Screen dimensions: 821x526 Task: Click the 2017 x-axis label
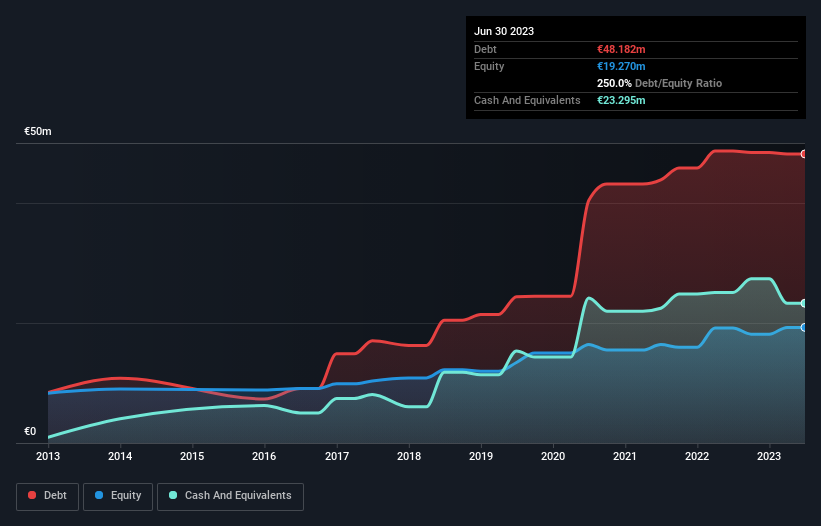pyautogui.click(x=337, y=456)
